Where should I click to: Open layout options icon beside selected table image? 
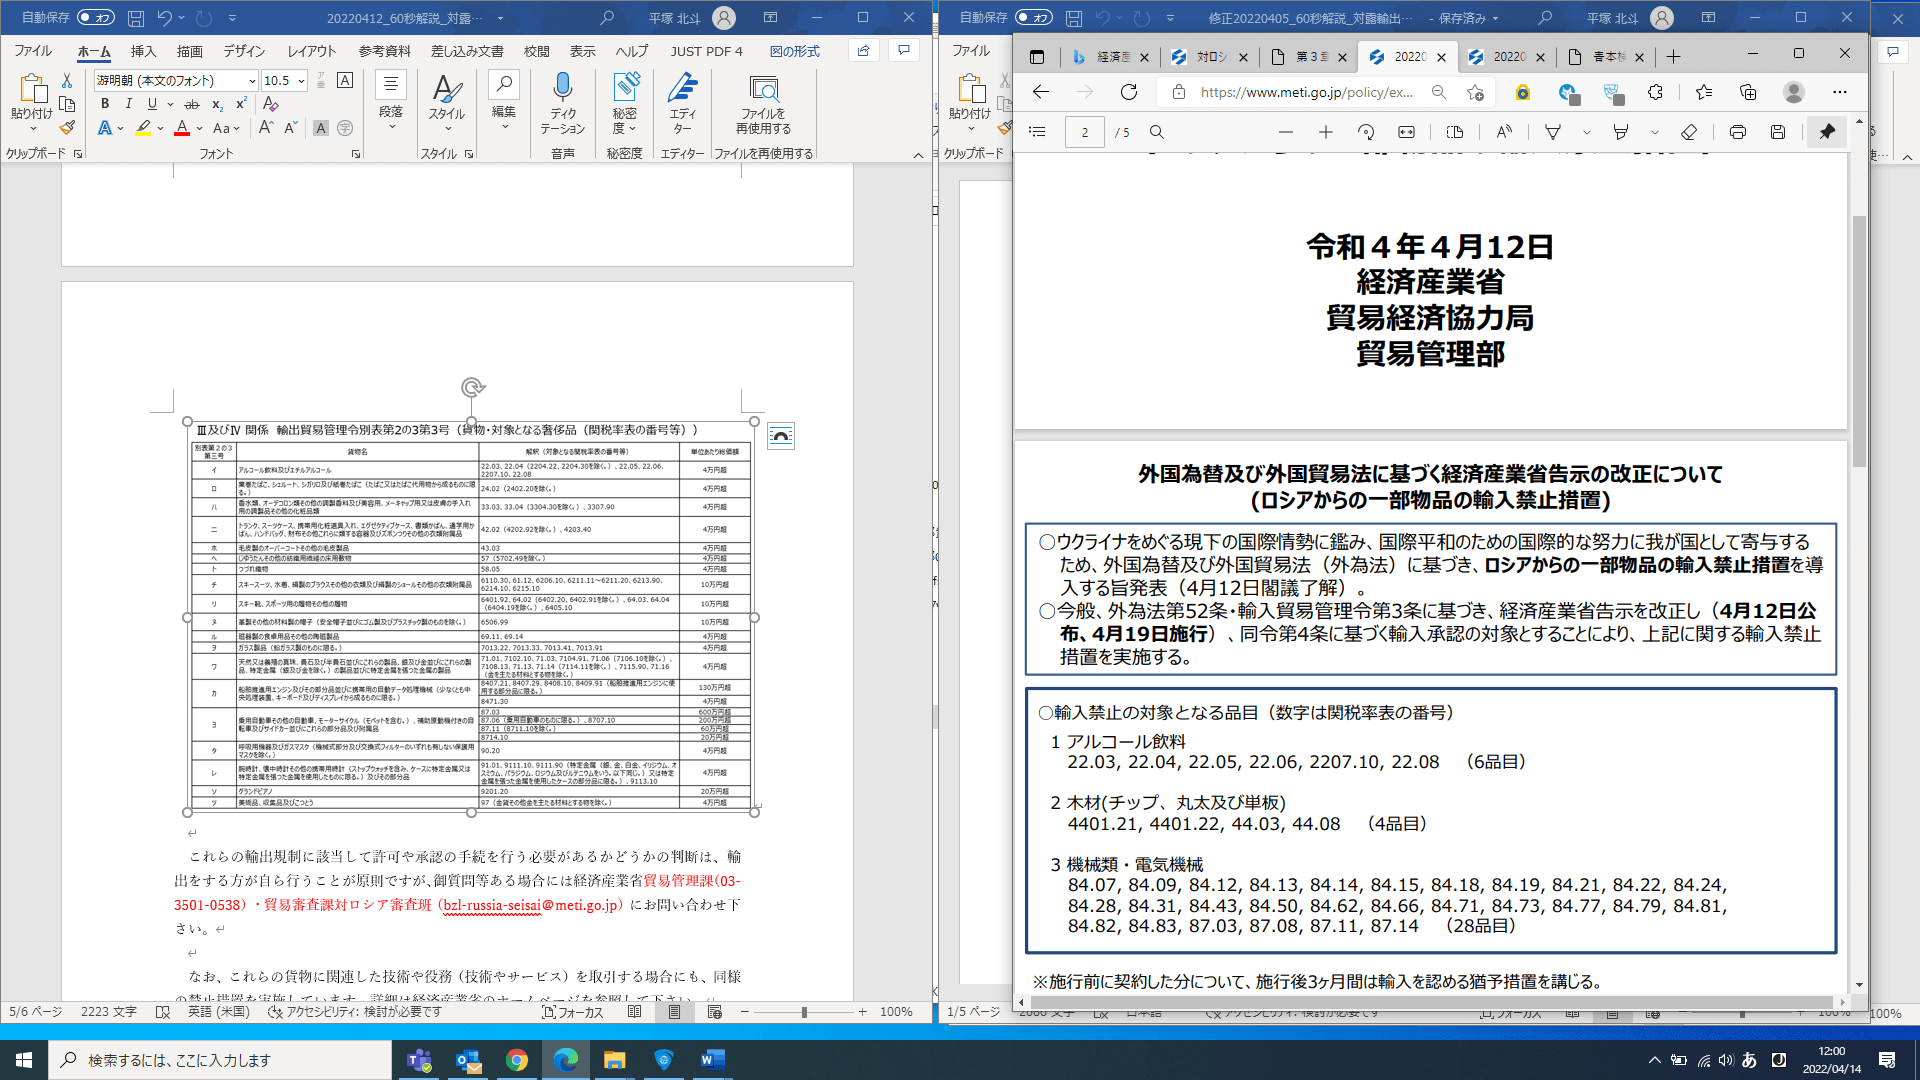781,436
